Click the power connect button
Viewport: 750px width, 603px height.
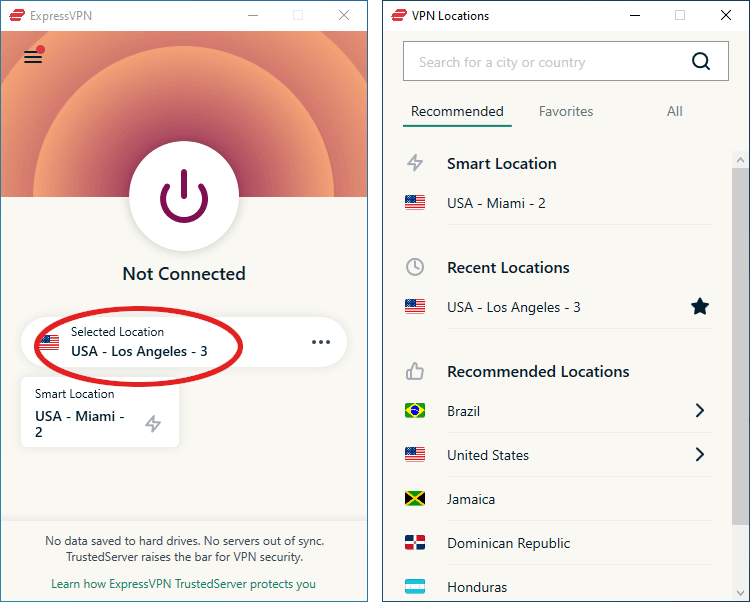point(184,196)
